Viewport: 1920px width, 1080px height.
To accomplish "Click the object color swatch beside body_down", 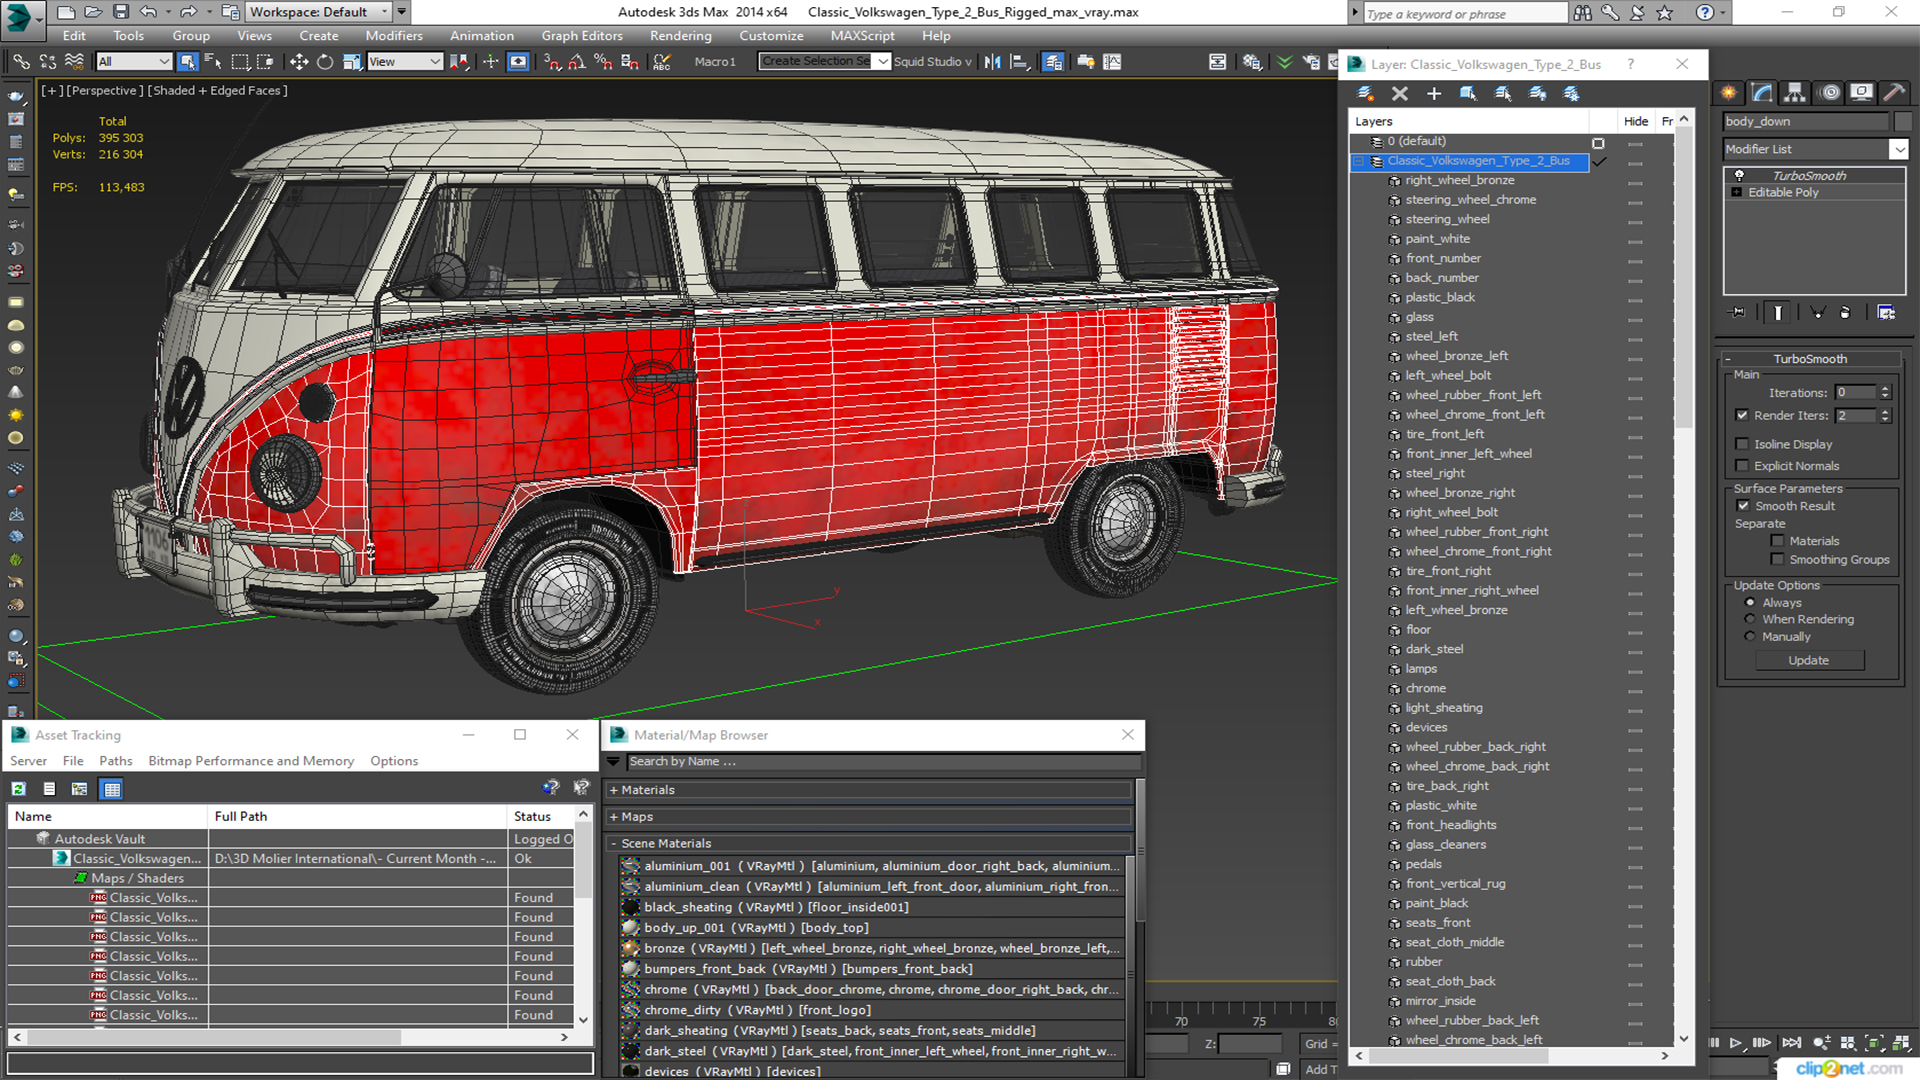I will 1902,121.
